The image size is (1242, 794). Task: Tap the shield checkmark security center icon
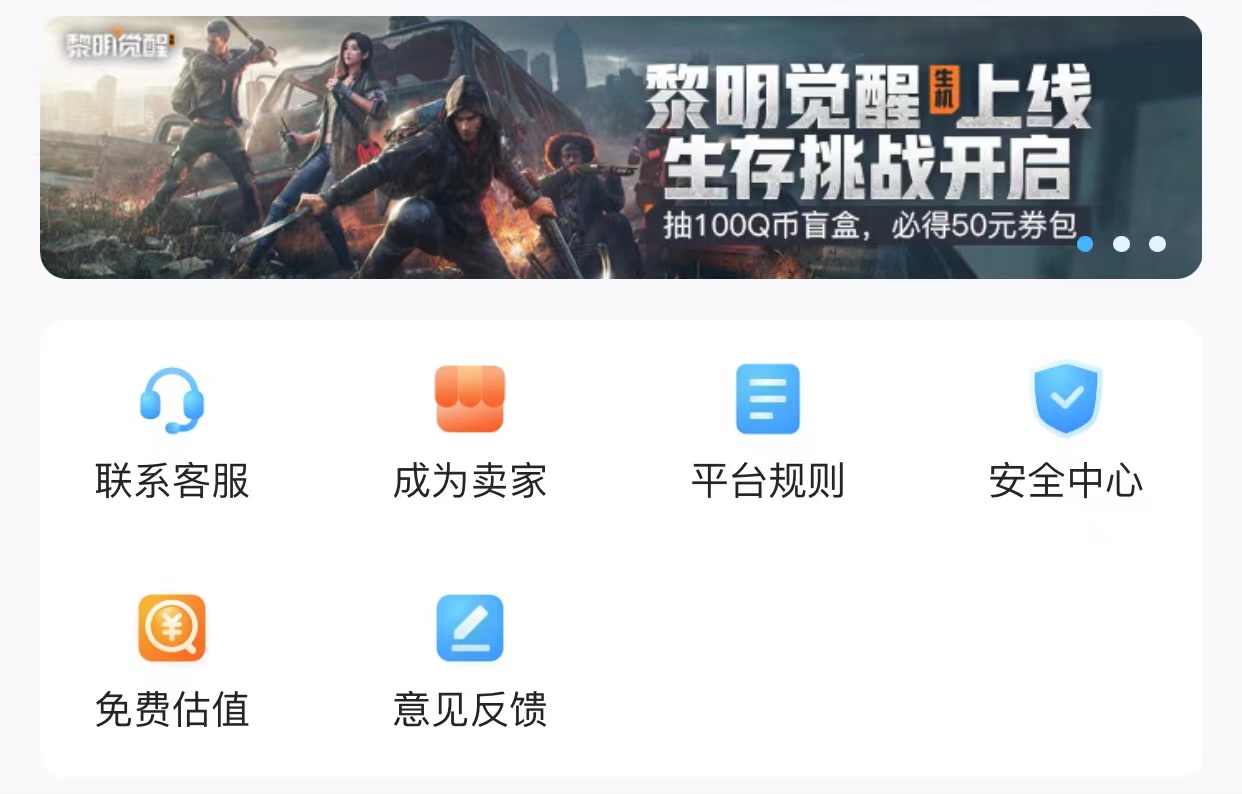pos(1066,399)
